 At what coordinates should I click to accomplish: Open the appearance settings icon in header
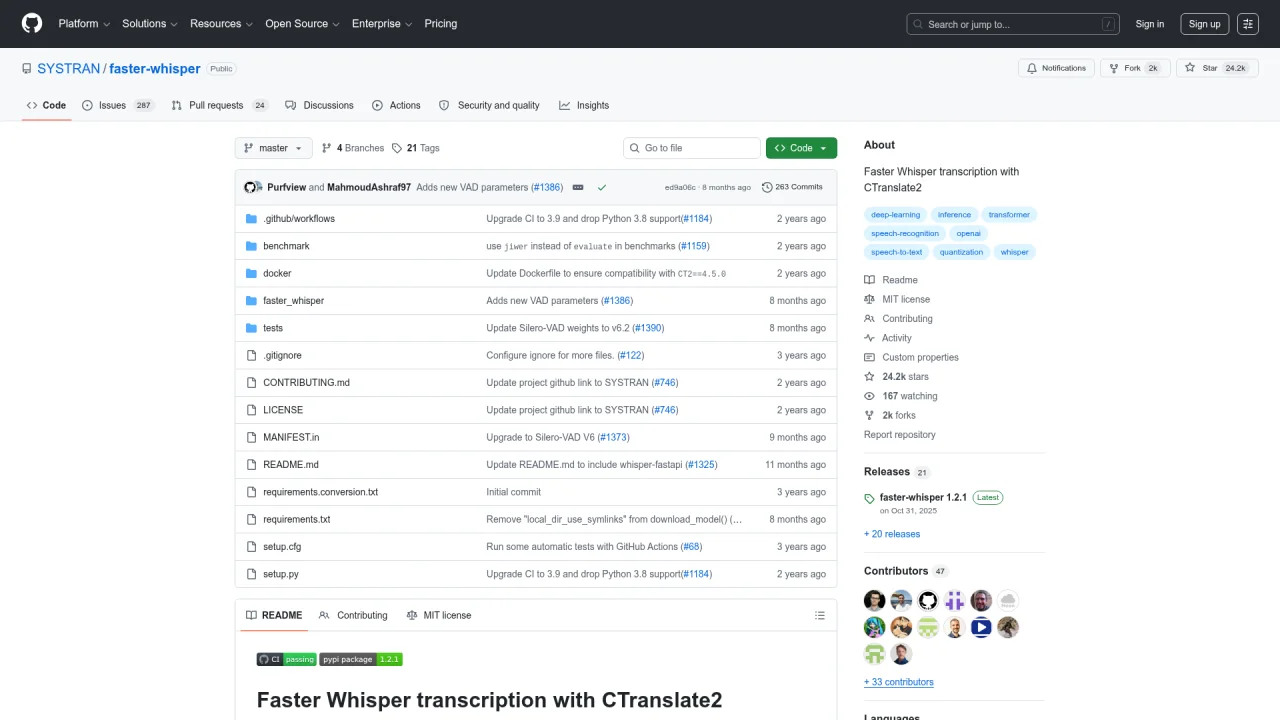1248,24
